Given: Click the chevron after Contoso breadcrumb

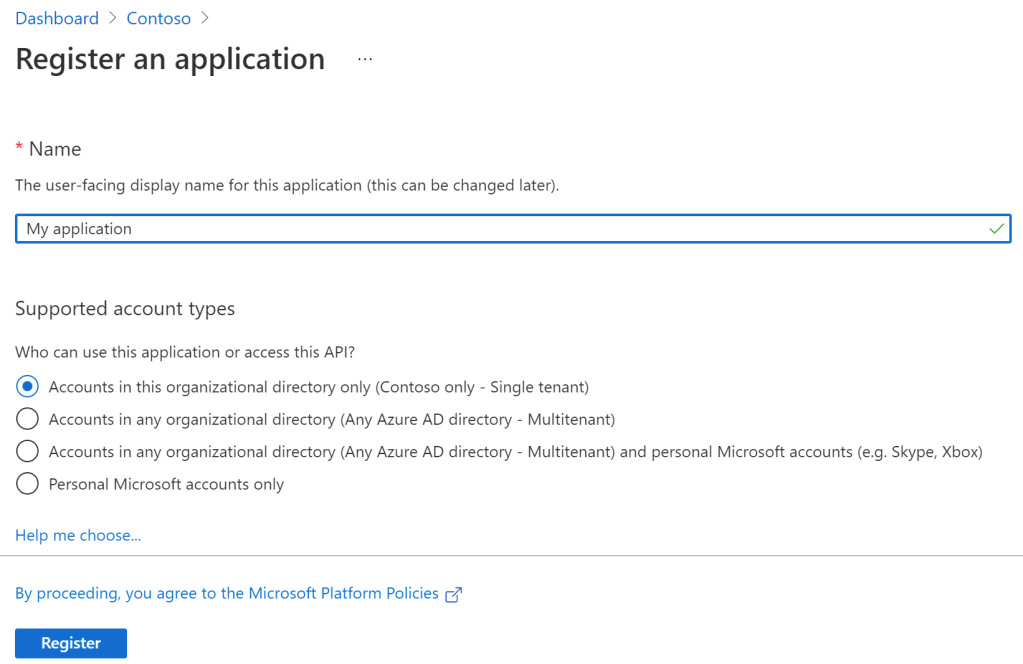Looking at the screenshot, I should [205, 19].
